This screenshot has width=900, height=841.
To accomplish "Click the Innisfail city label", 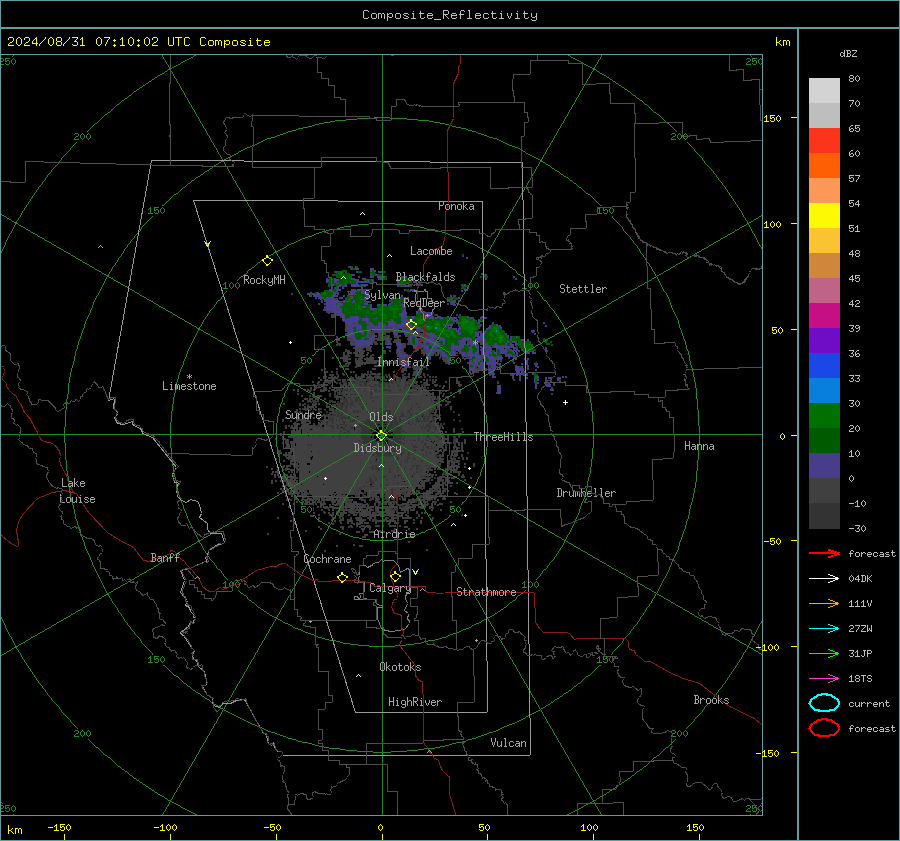I will [404, 362].
